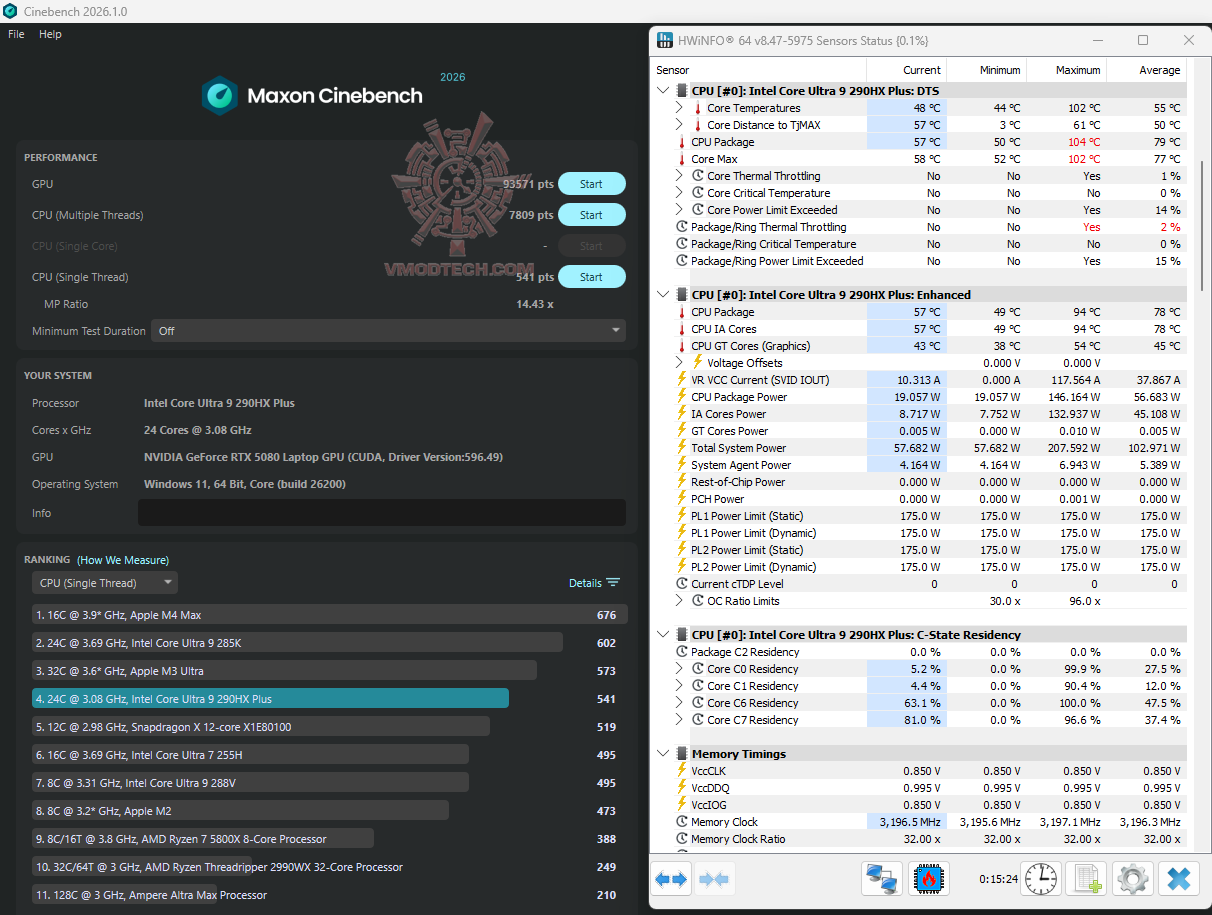Select the Intel Core Ultra 7 255H entry
The height and width of the screenshot is (915, 1212).
(329, 755)
